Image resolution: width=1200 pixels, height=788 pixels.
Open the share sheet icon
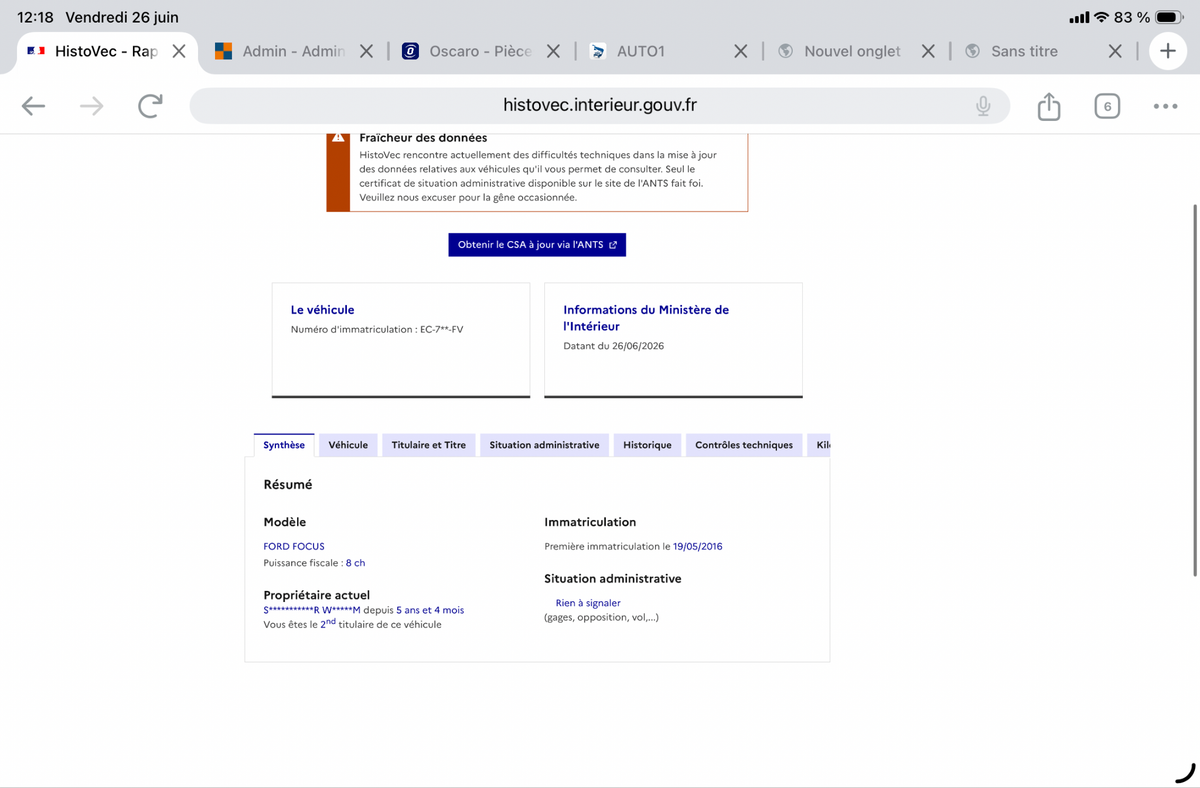(1048, 106)
